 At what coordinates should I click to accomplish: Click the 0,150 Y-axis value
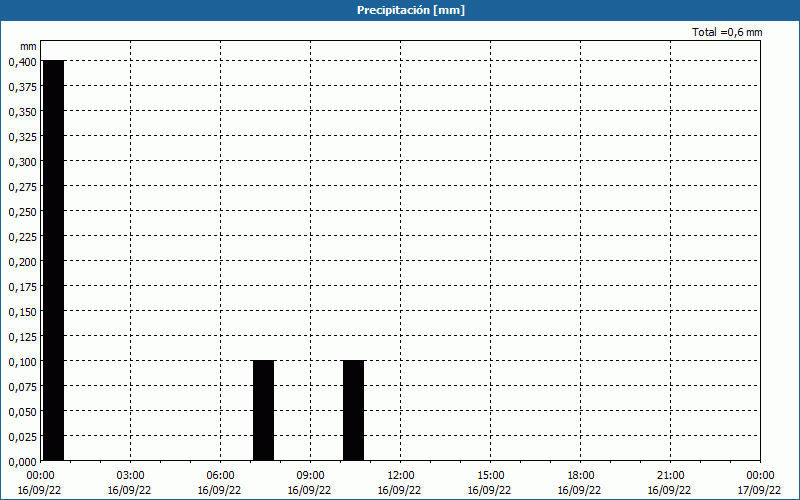click(22, 312)
